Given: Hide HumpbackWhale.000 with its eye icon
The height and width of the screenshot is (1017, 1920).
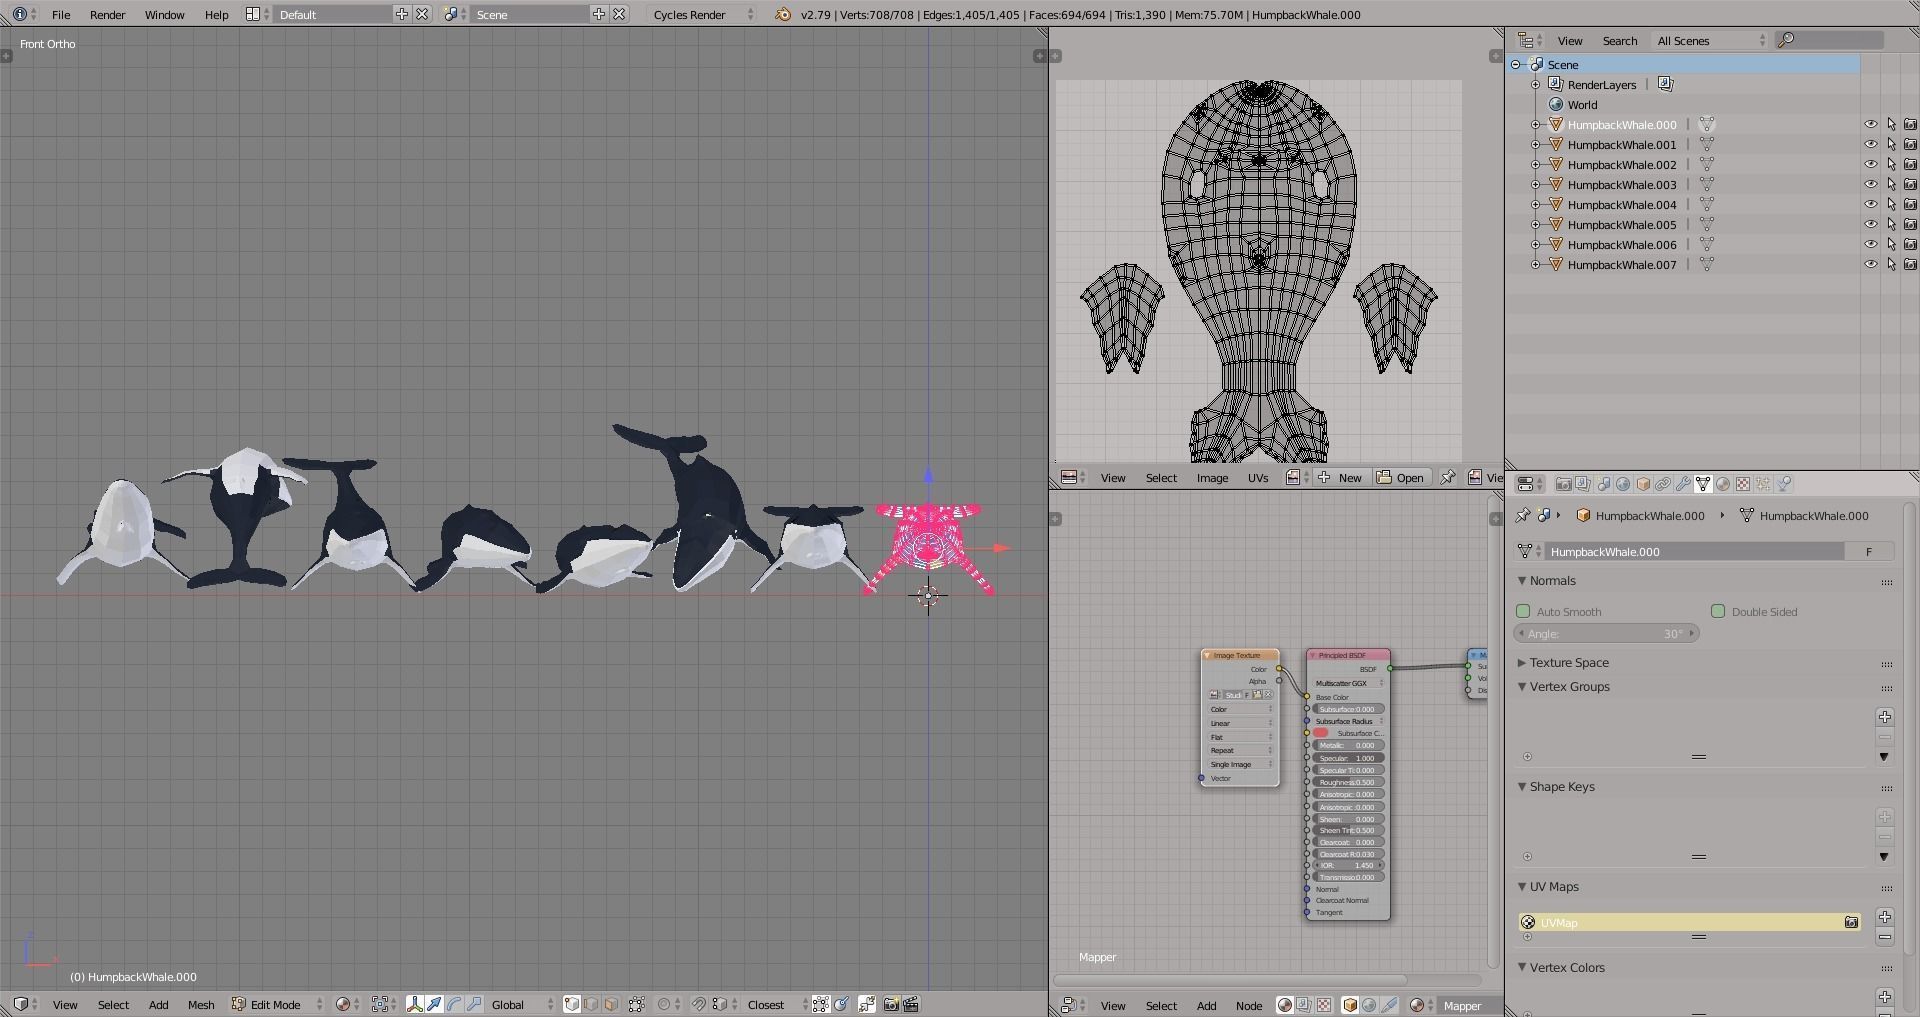Looking at the screenshot, I should (1870, 125).
